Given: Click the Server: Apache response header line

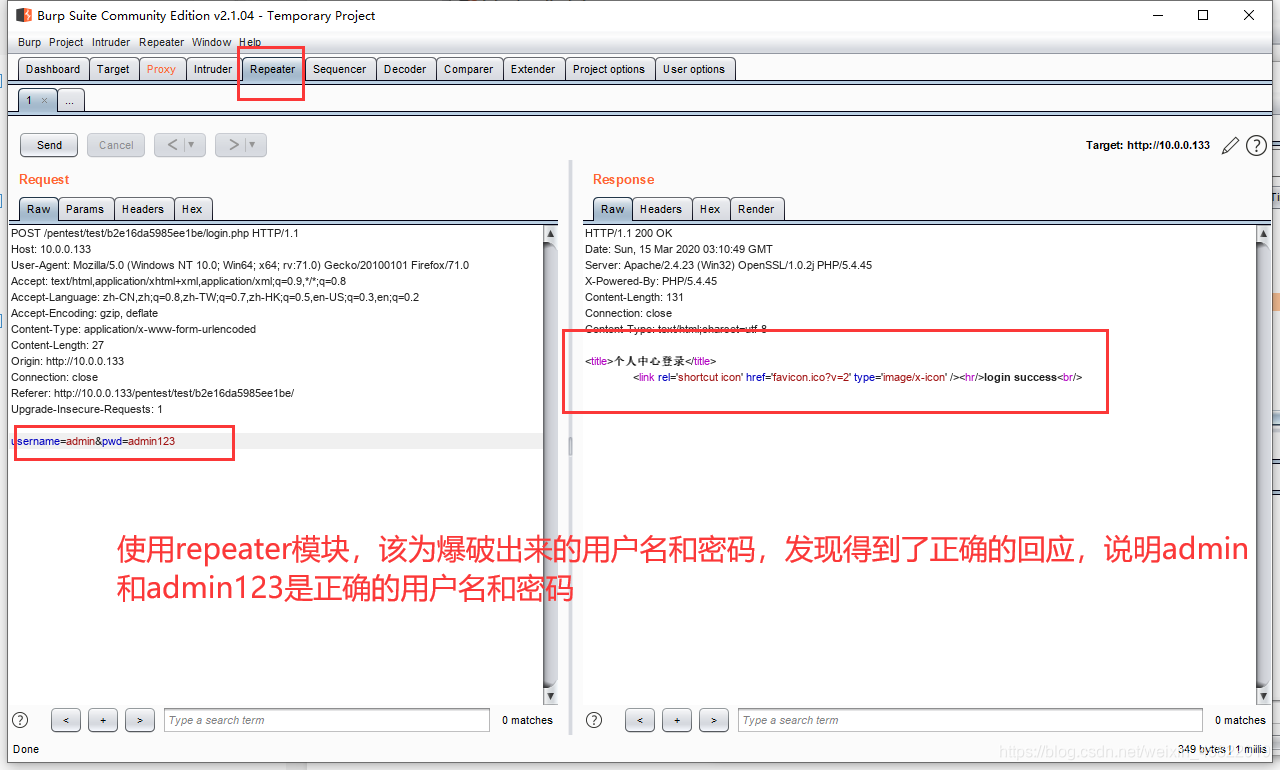Looking at the screenshot, I should pos(728,265).
